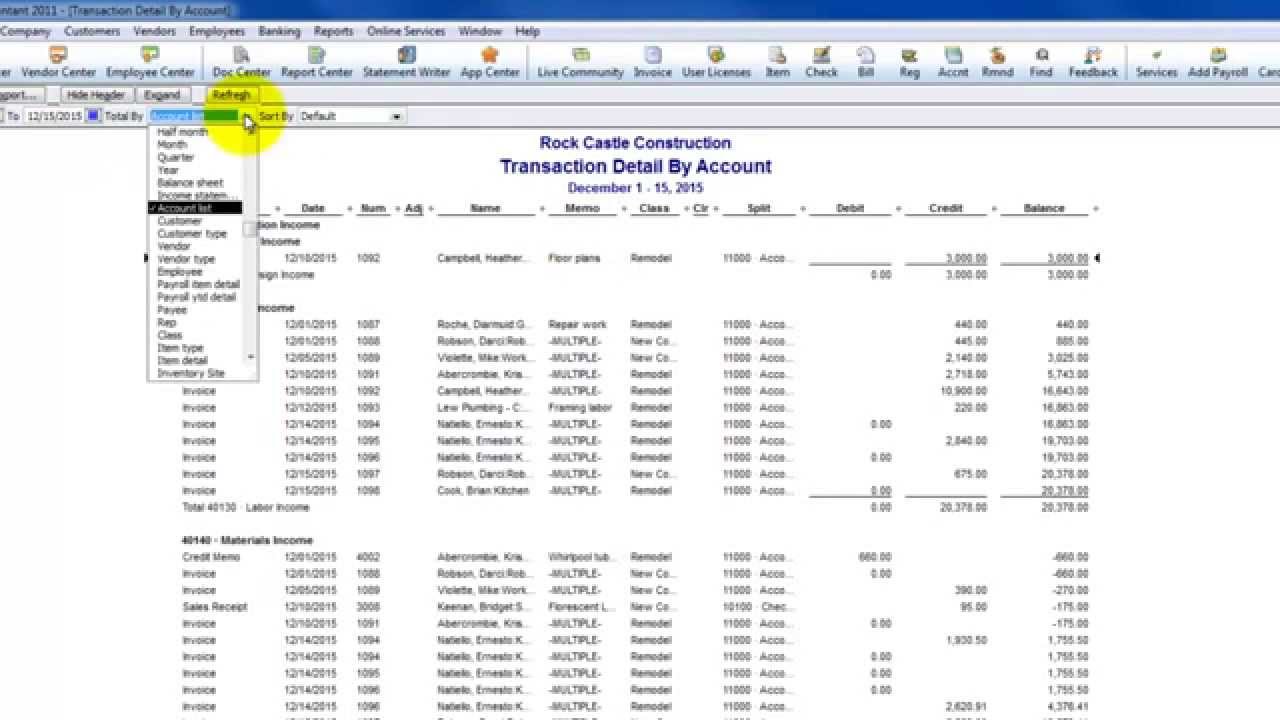The image size is (1280, 720).
Task: Open the Reg register icon
Action: (x=909, y=62)
